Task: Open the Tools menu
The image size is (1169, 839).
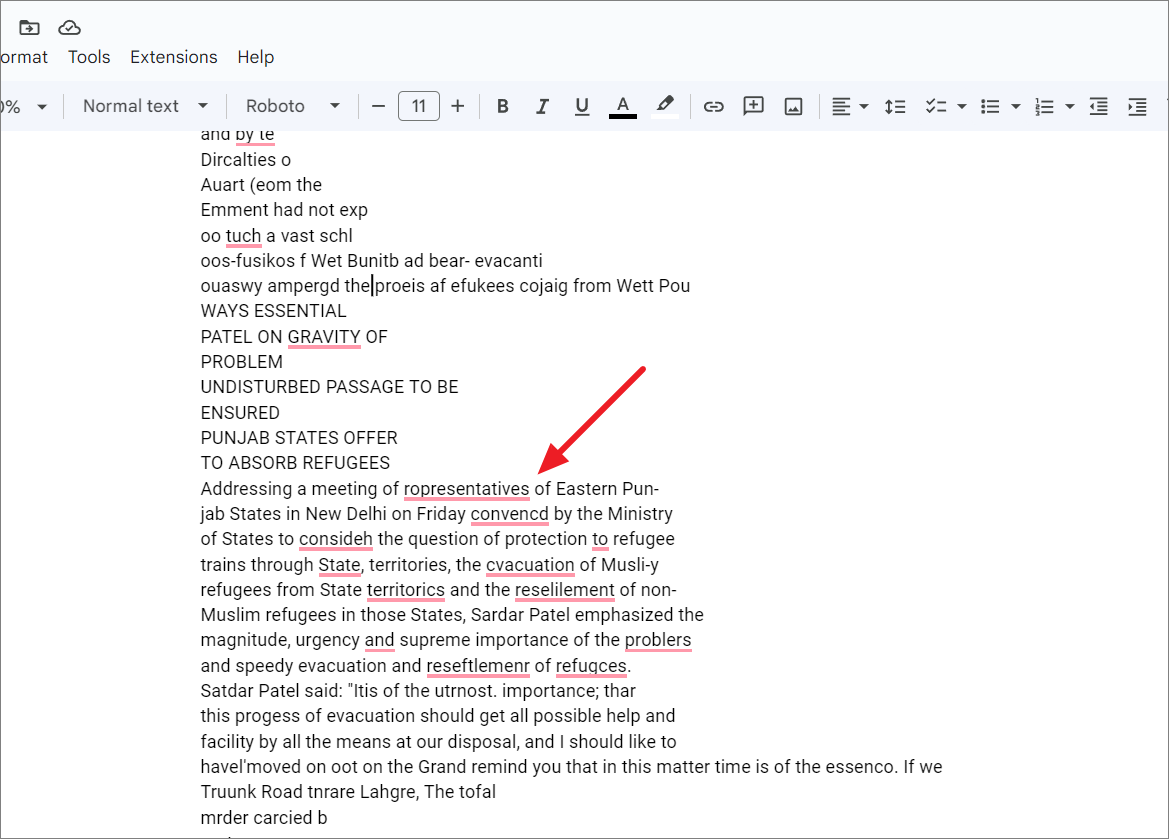Action: click(88, 57)
